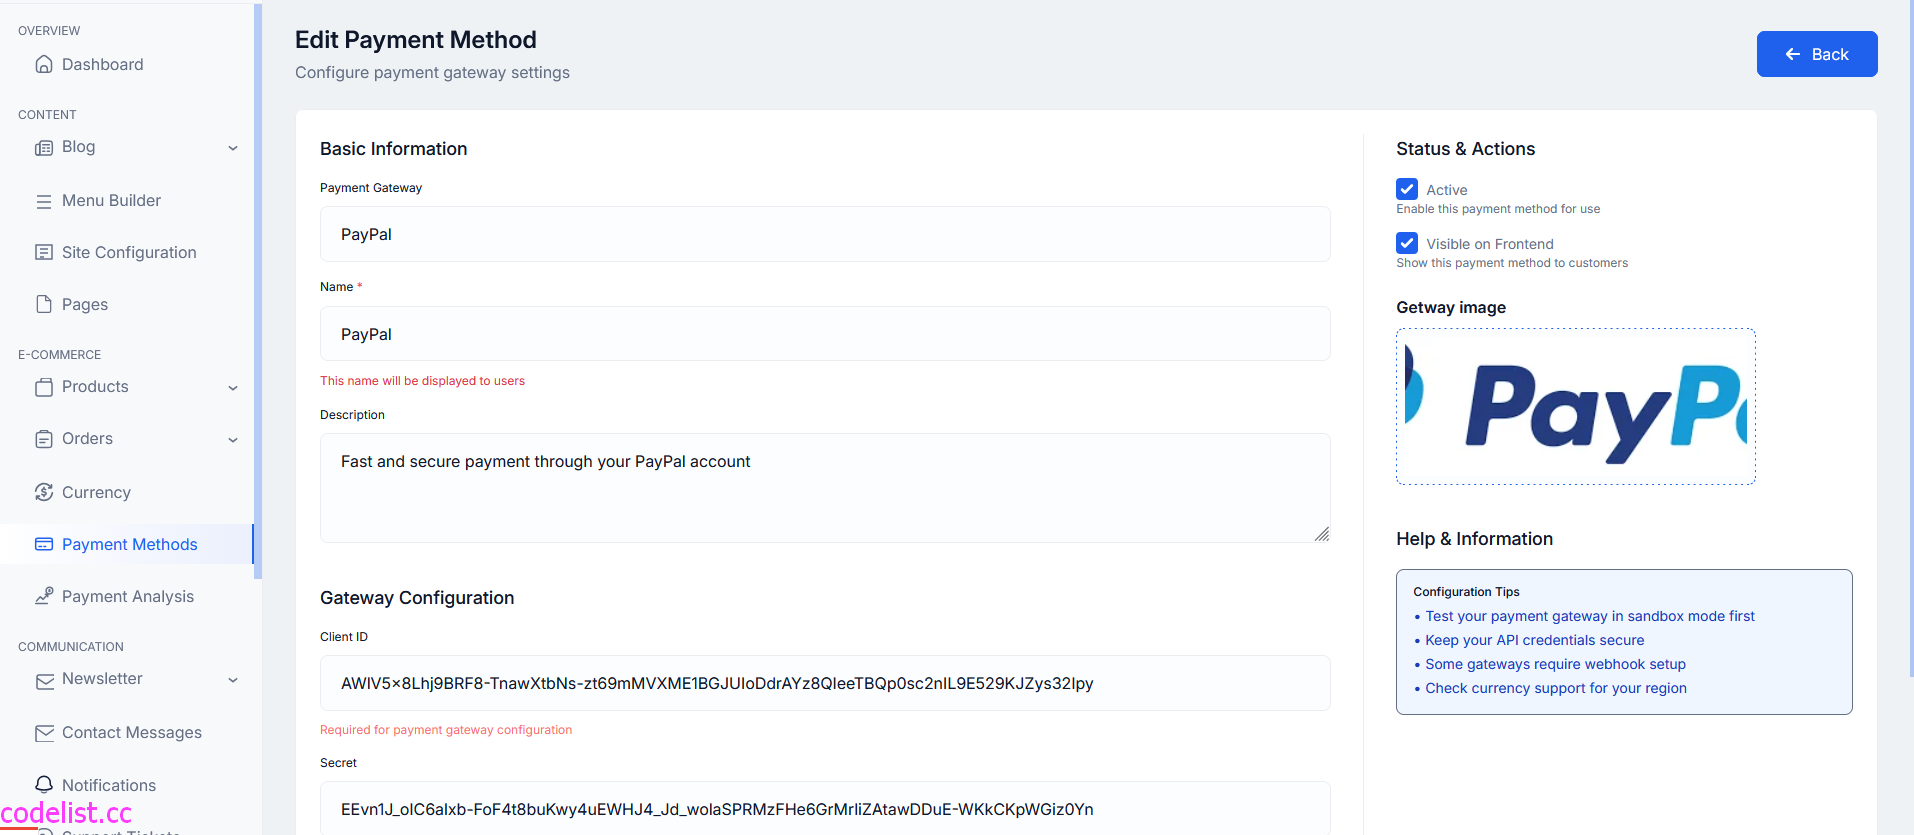
Task: Click the Description textarea resize handle
Action: 1322,534
